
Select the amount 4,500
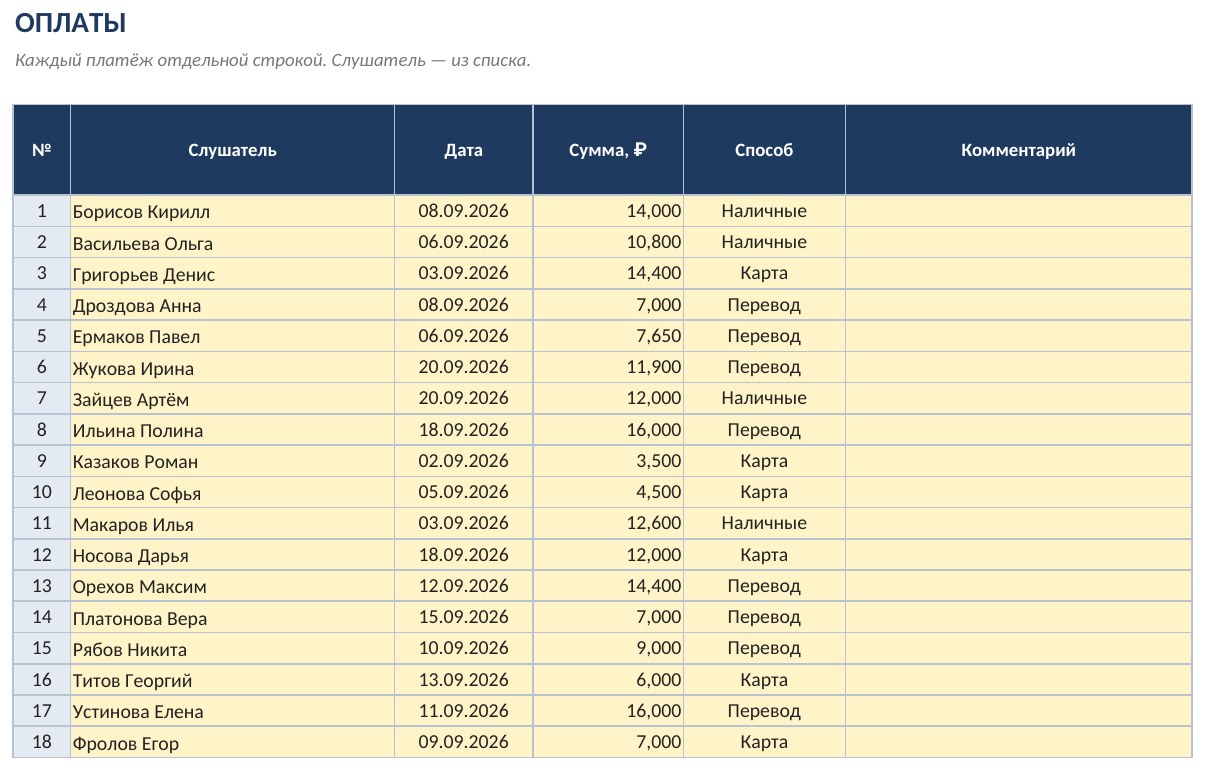[608, 492]
